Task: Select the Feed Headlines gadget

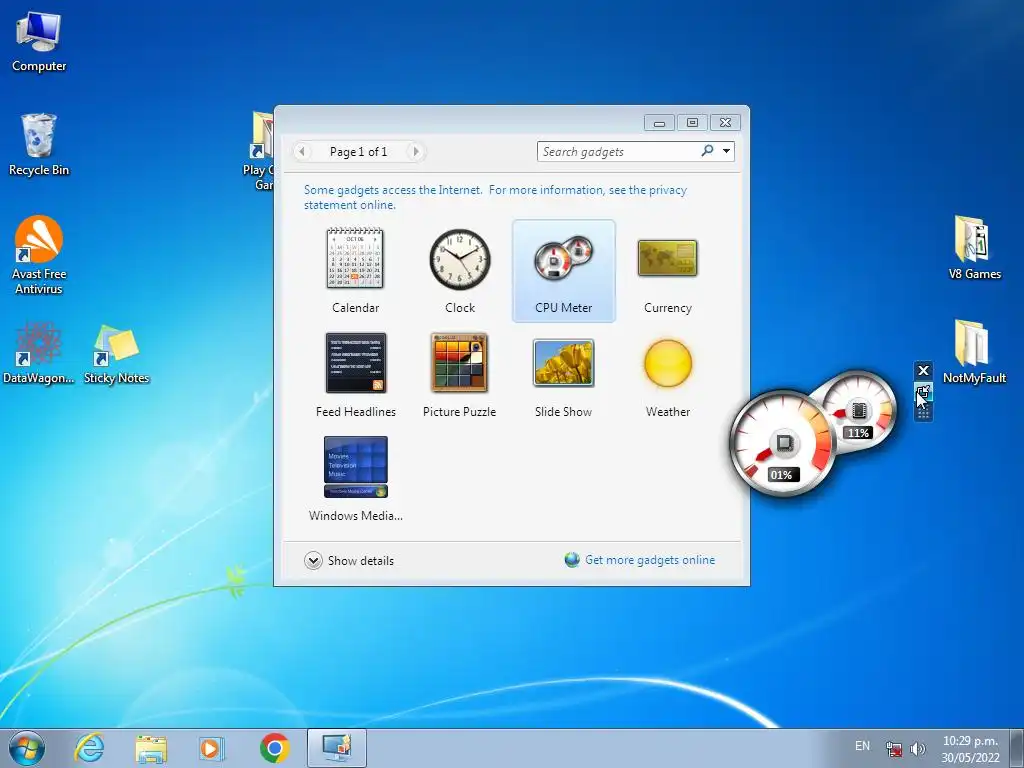Action: [x=355, y=375]
